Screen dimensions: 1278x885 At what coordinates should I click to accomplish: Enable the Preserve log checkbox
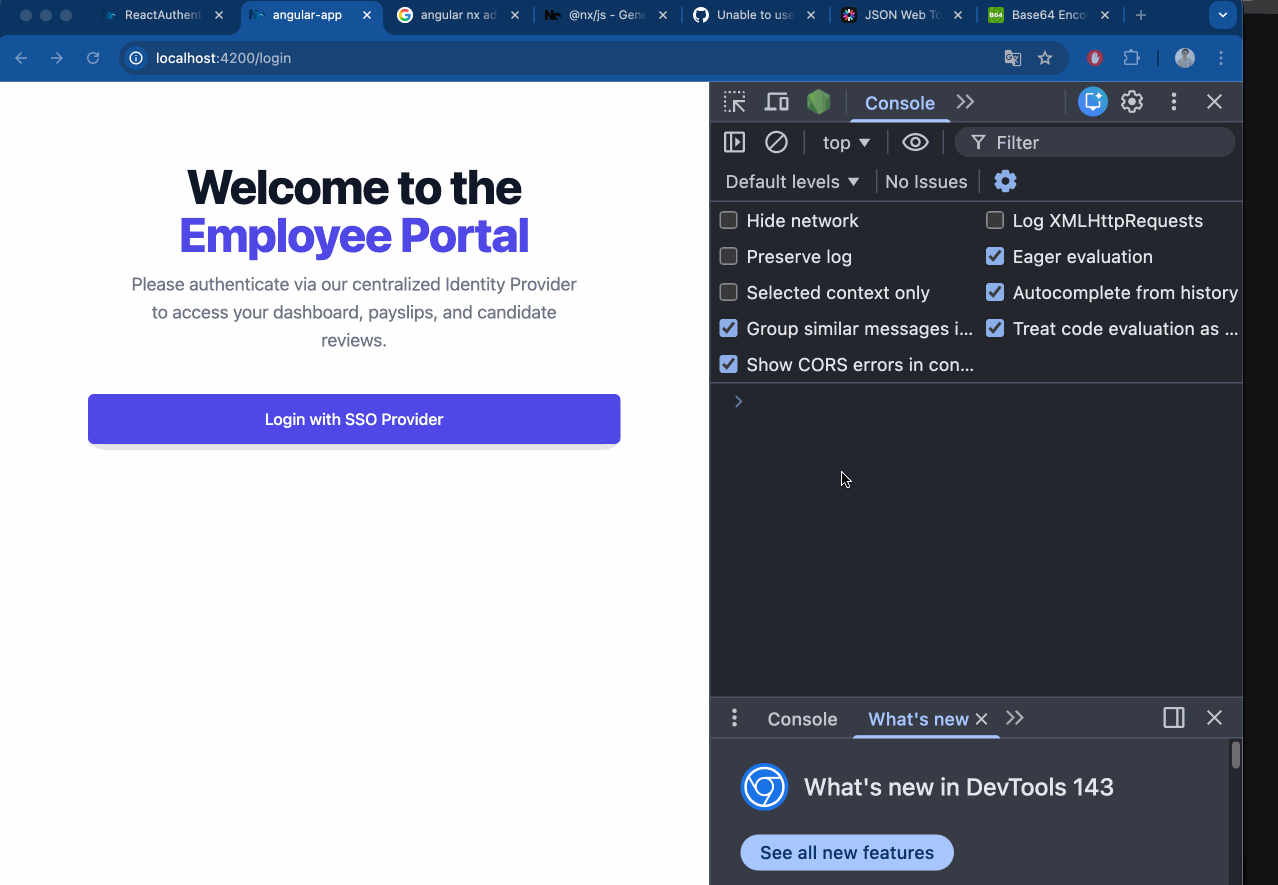point(728,256)
